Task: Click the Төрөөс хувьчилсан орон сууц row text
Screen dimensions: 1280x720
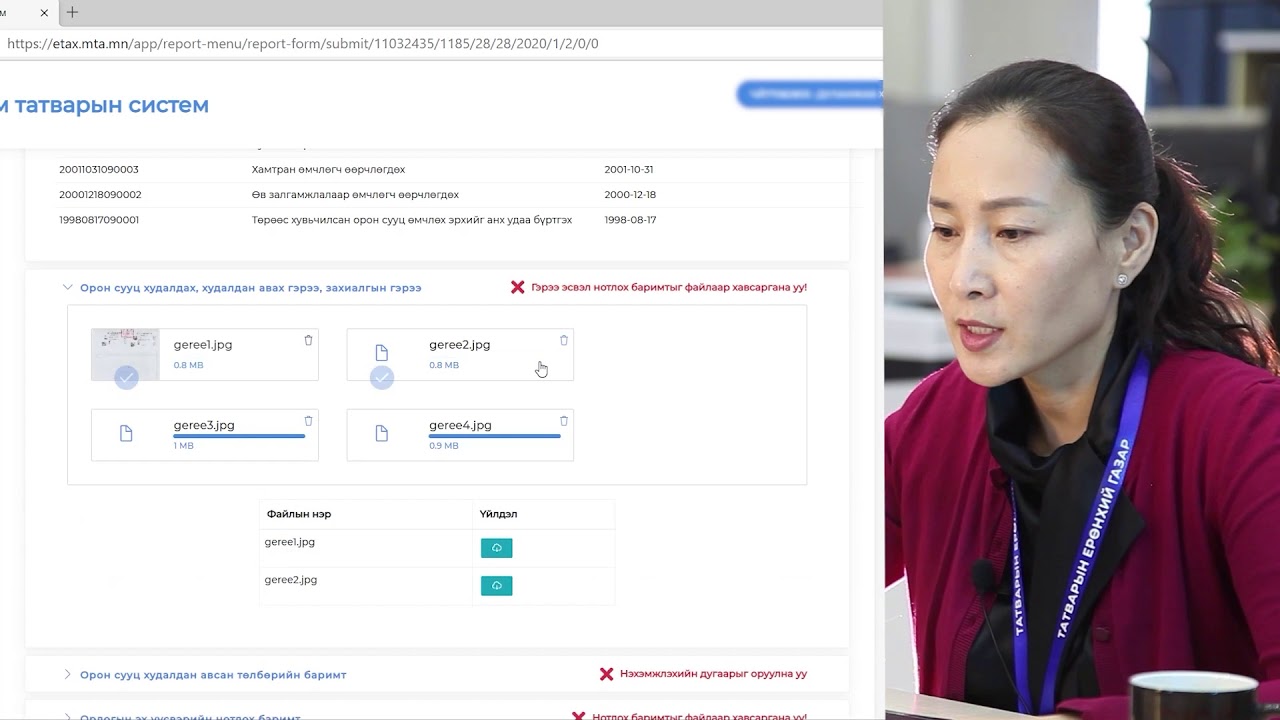Action: [412, 220]
